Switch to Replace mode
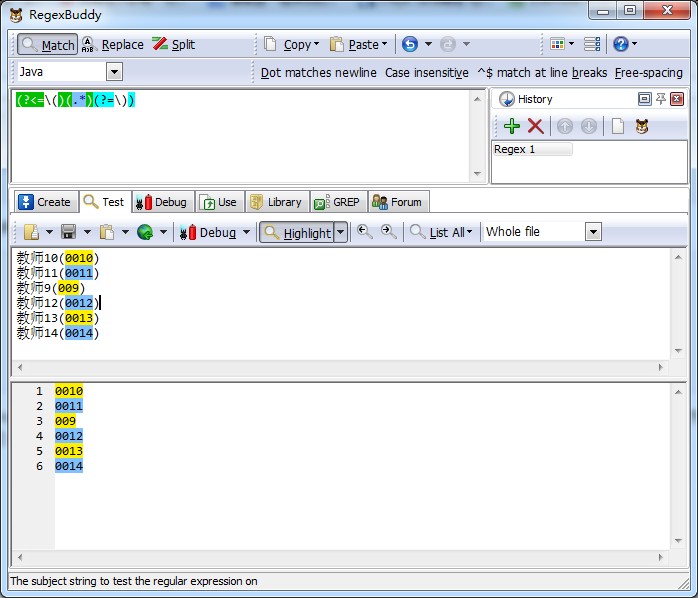This screenshot has width=698, height=598. tap(113, 45)
